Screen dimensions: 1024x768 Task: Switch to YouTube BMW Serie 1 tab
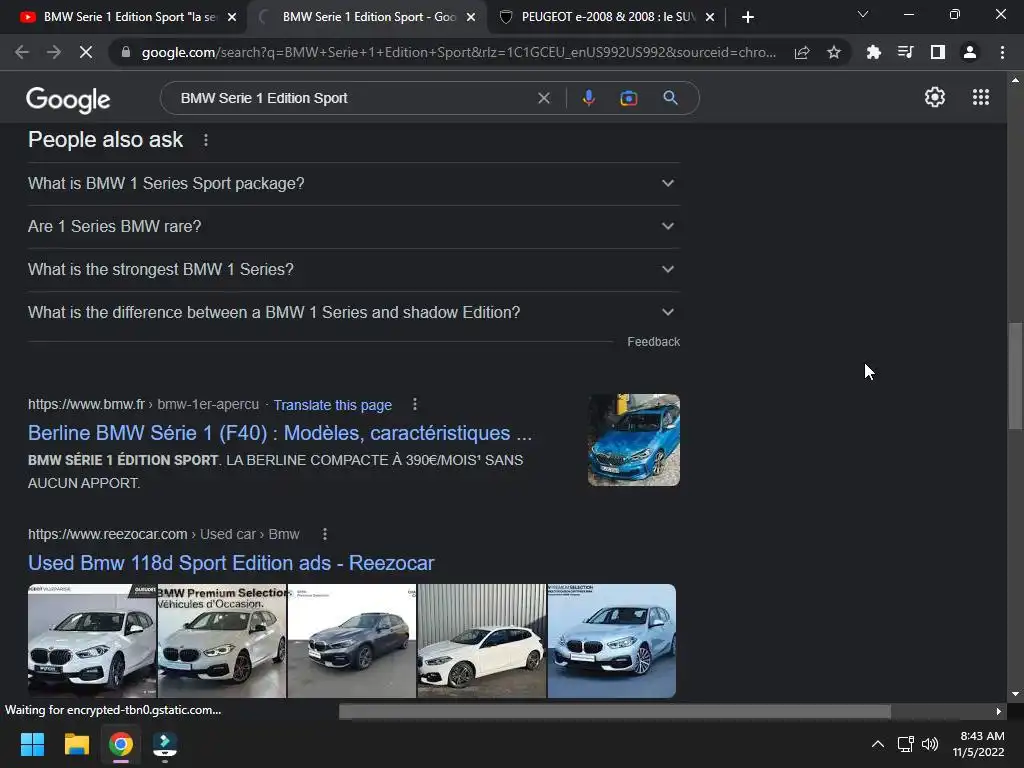click(127, 17)
